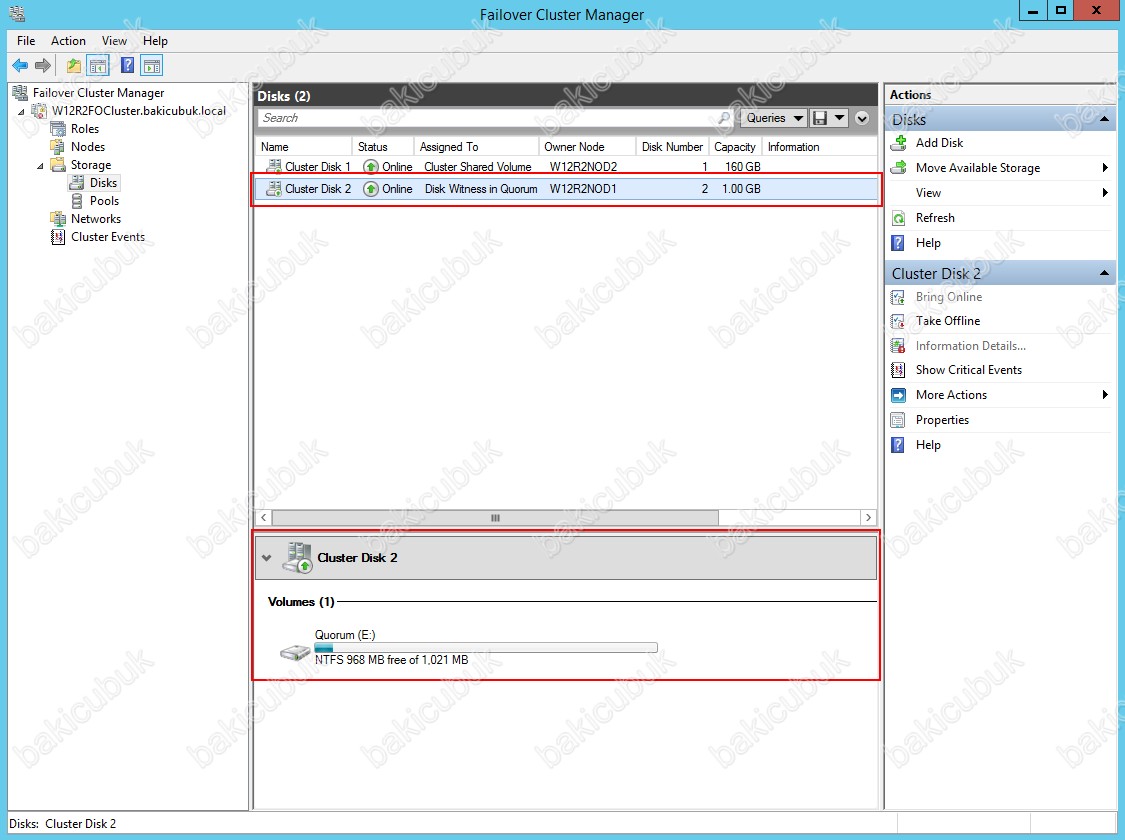Click the horizontal scrollbar right arrow
The image size is (1125, 840).
[x=868, y=517]
